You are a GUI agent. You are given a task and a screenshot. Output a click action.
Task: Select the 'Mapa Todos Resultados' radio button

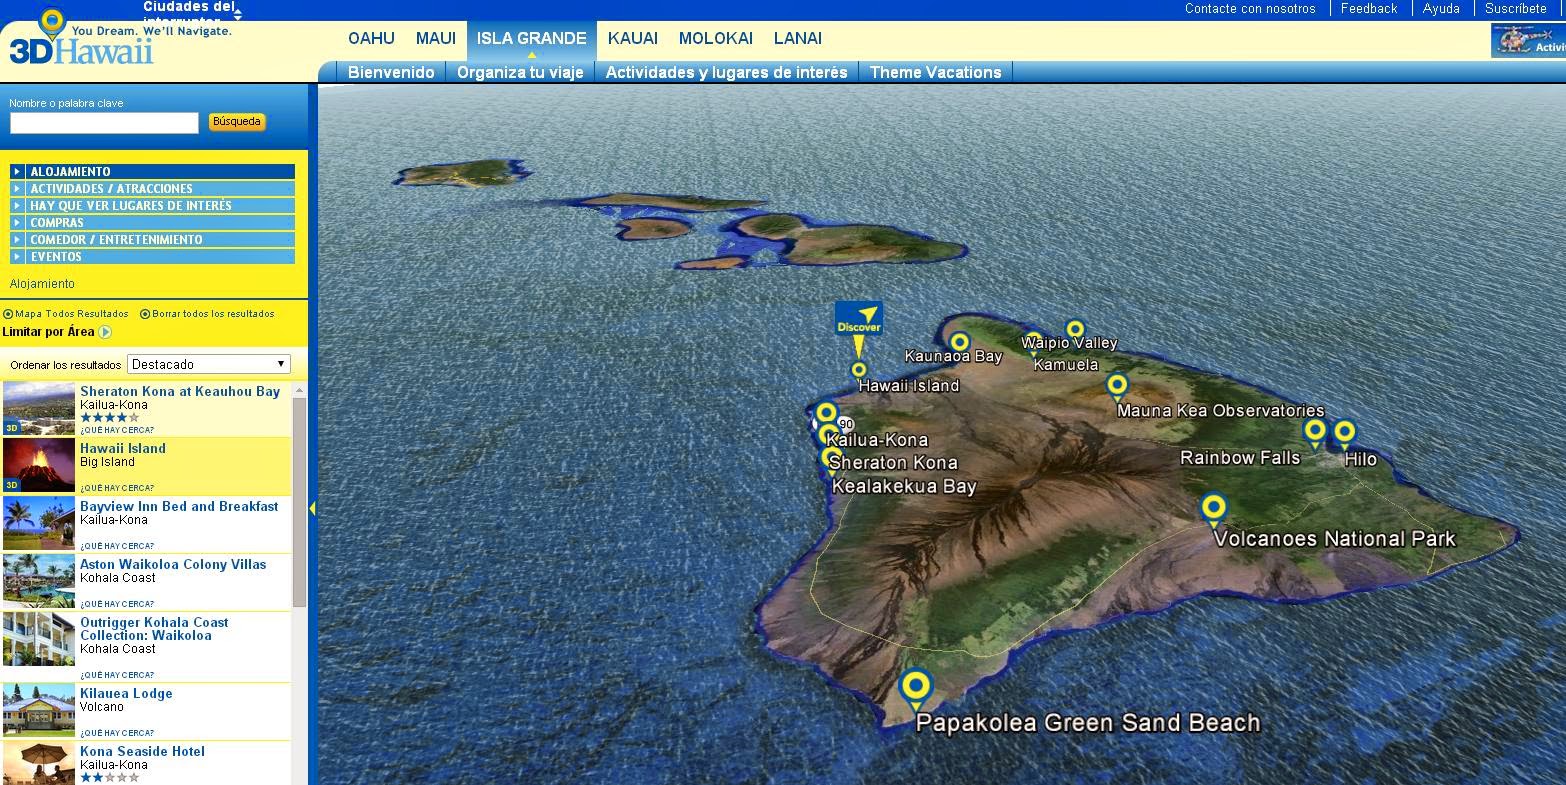pyautogui.click(x=9, y=313)
